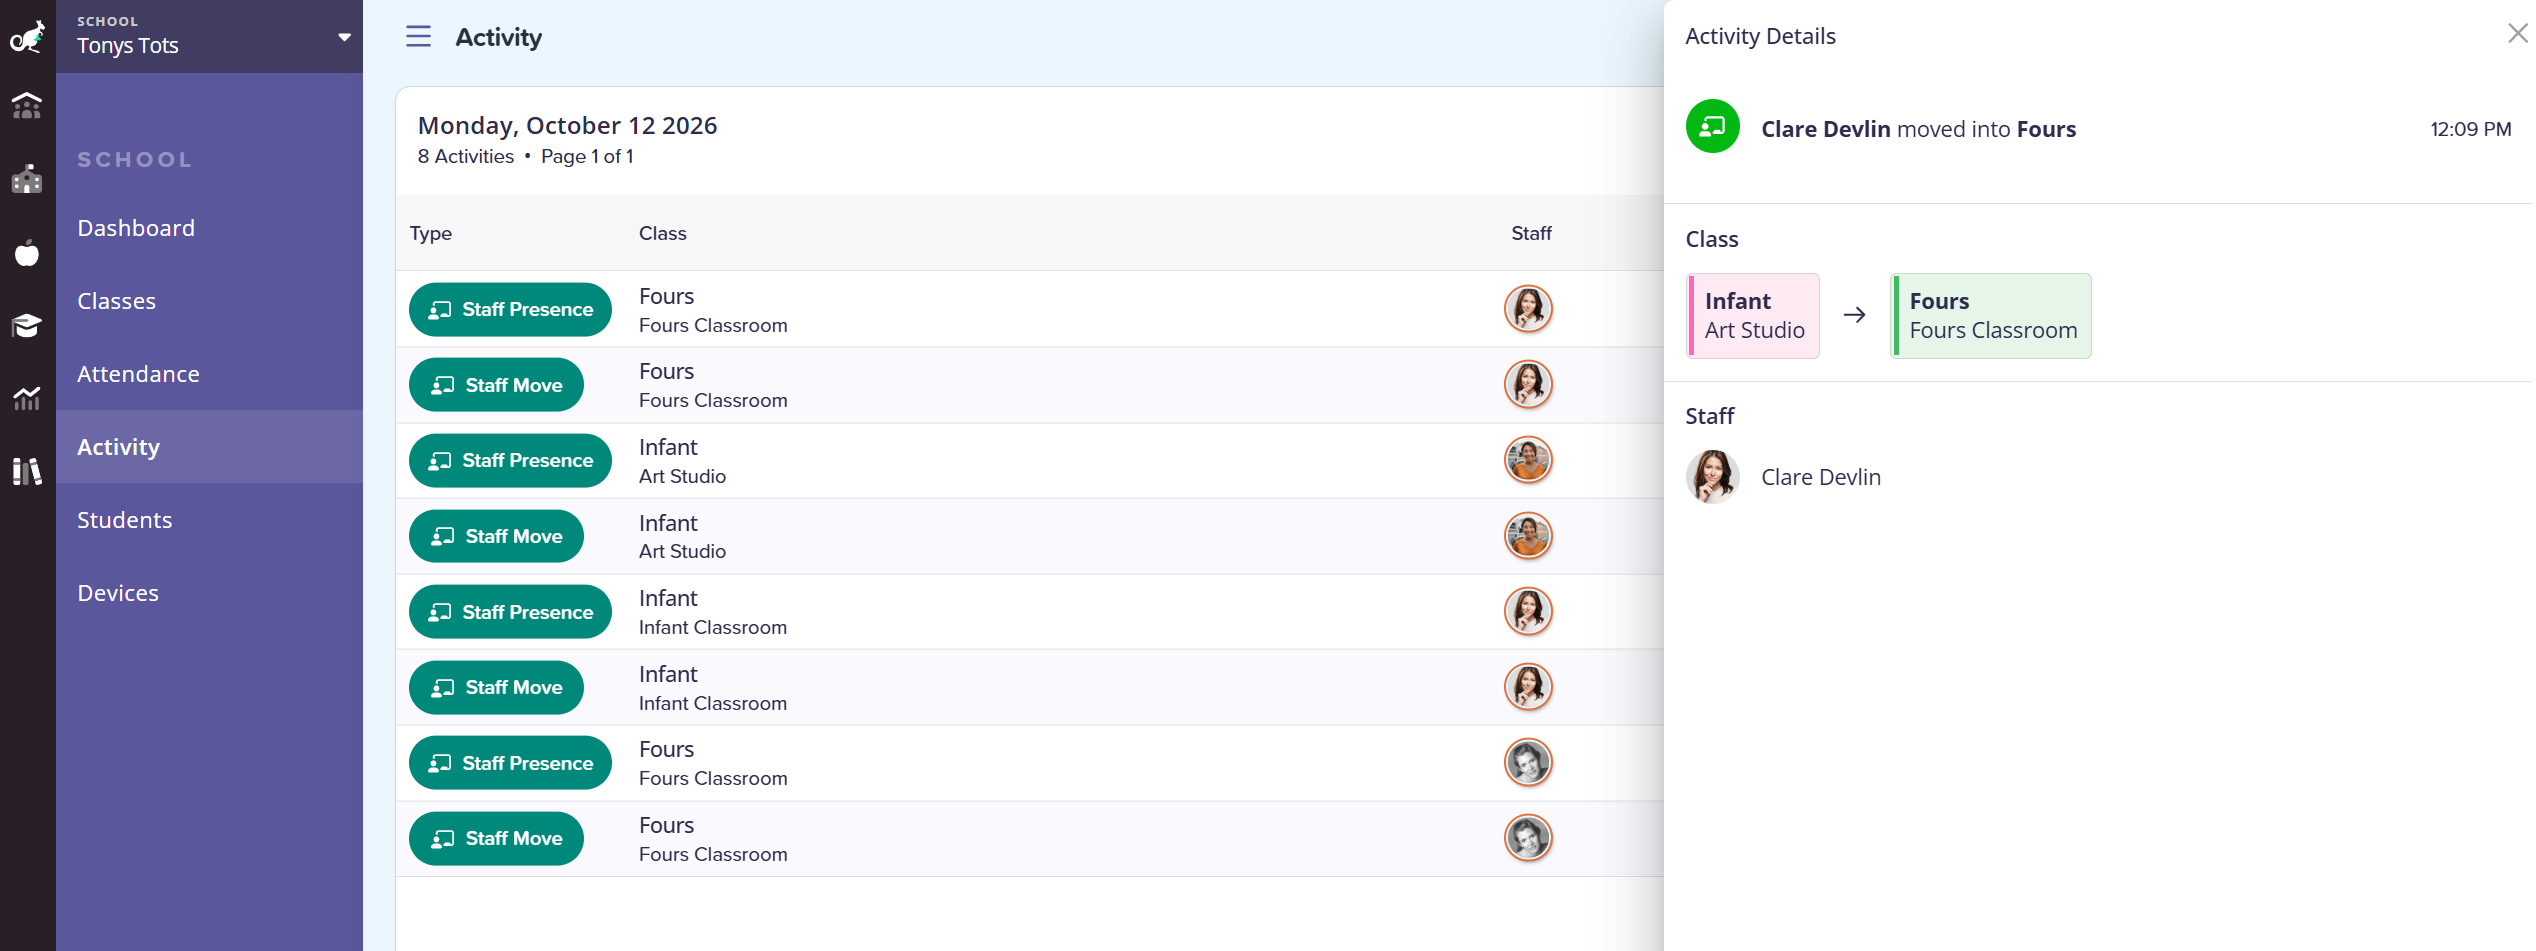2536x951 pixels.
Task: Open the graduation cap icon in left rail
Action: [x=27, y=326]
